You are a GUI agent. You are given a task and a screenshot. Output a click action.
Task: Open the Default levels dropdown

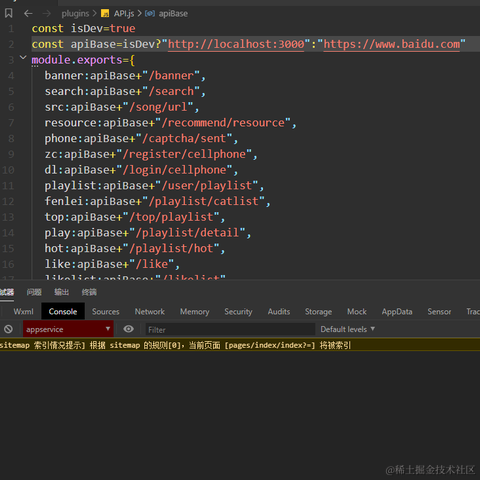coord(348,329)
